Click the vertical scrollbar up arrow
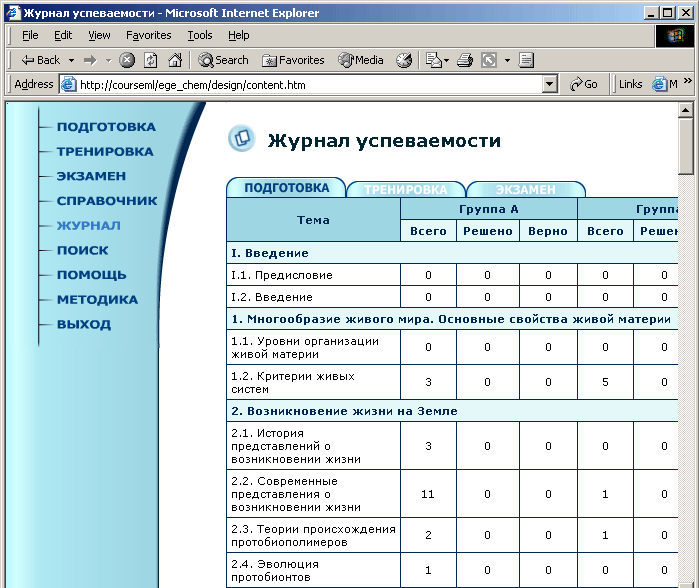This screenshot has width=699, height=588. (x=685, y=110)
